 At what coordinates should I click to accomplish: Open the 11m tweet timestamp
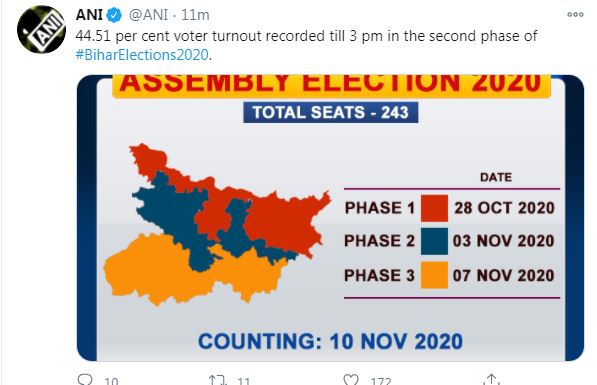195,15
